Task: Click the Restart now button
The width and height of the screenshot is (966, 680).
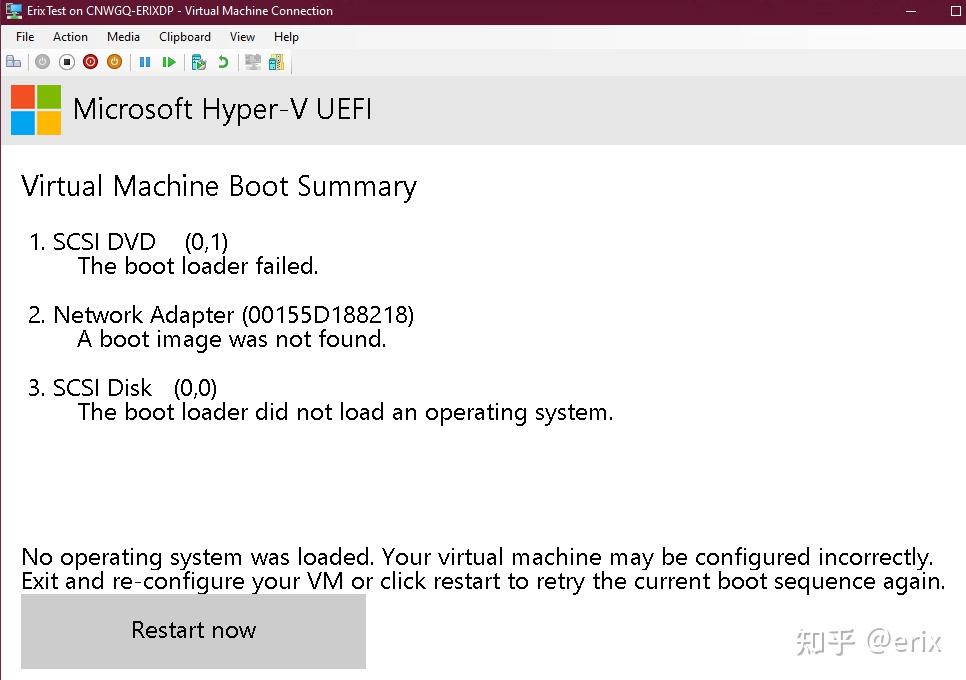Action: [193, 631]
